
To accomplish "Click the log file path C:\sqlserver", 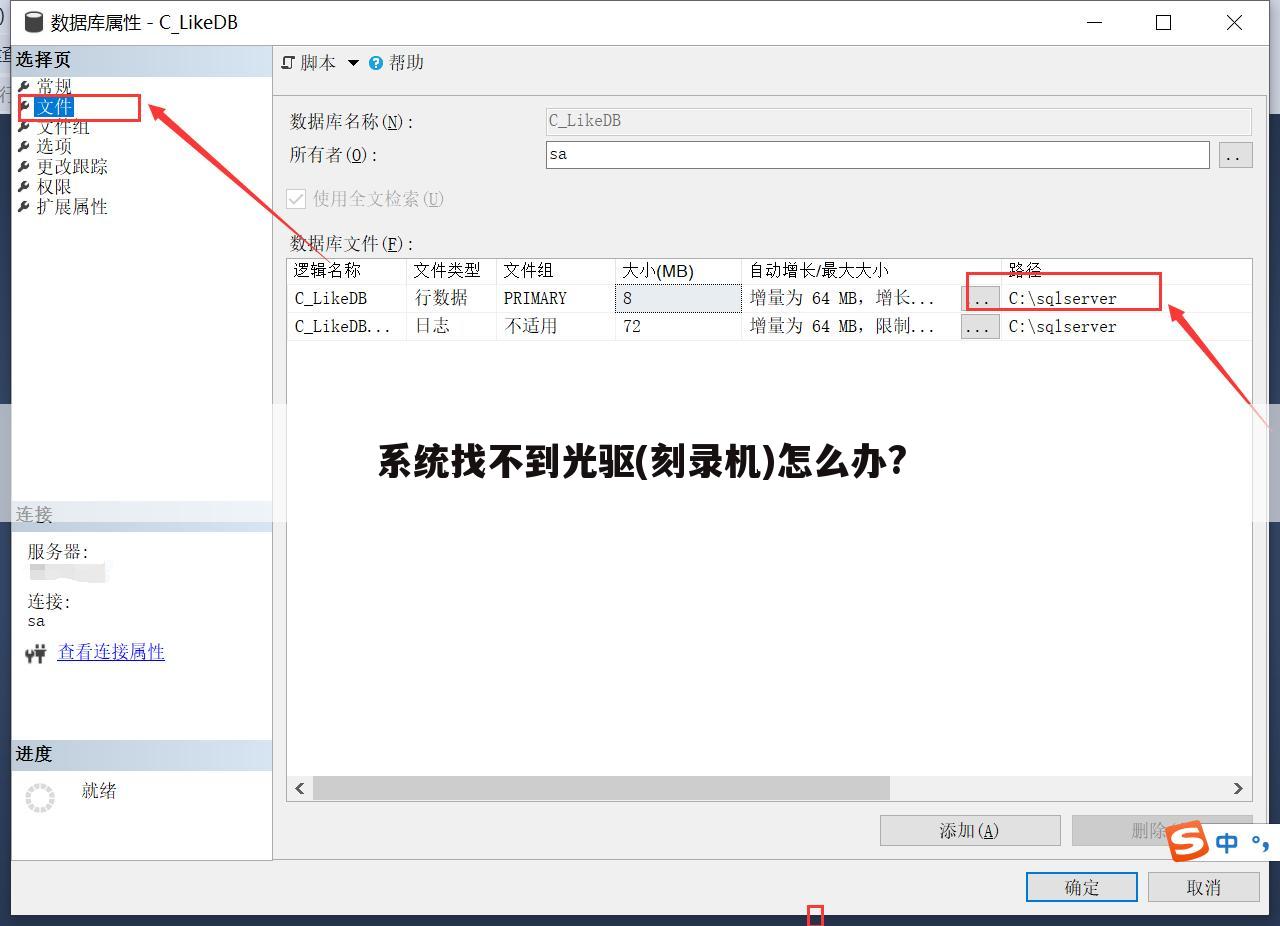I will coord(1062,326).
